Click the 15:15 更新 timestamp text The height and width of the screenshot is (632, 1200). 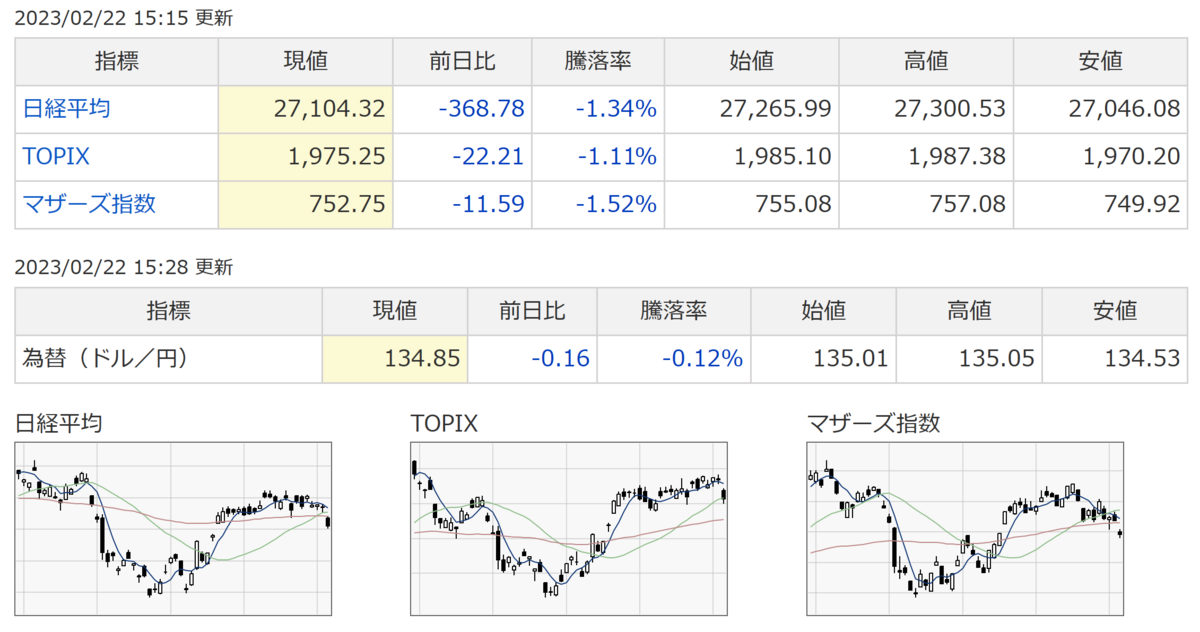pyautogui.click(x=127, y=18)
